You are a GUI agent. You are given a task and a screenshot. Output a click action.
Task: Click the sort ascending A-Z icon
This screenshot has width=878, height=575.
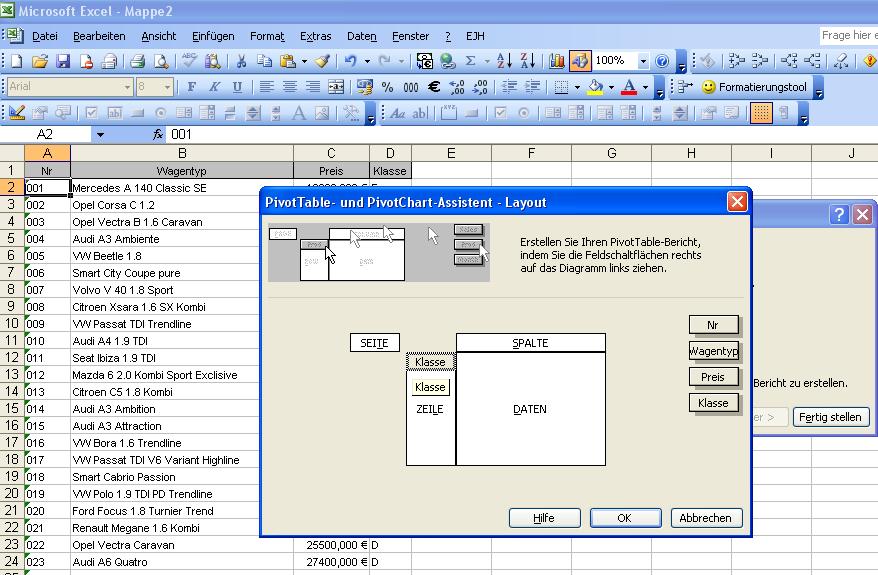tap(503, 61)
